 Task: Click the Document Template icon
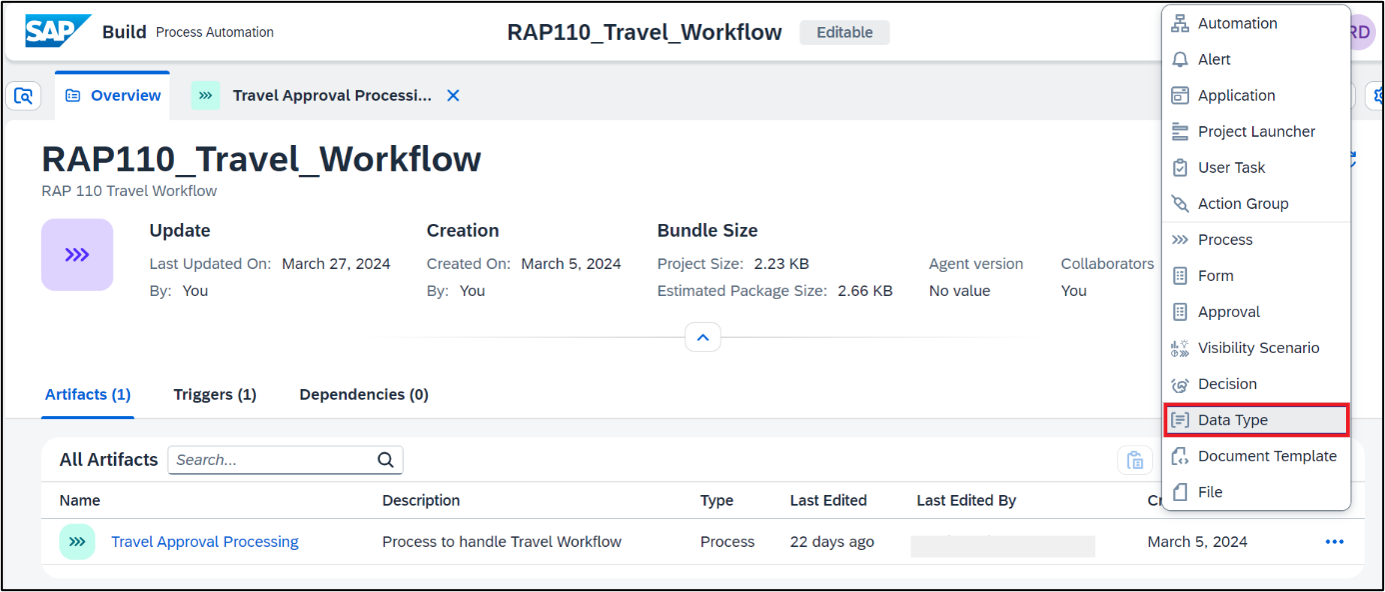click(x=1180, y=456)
